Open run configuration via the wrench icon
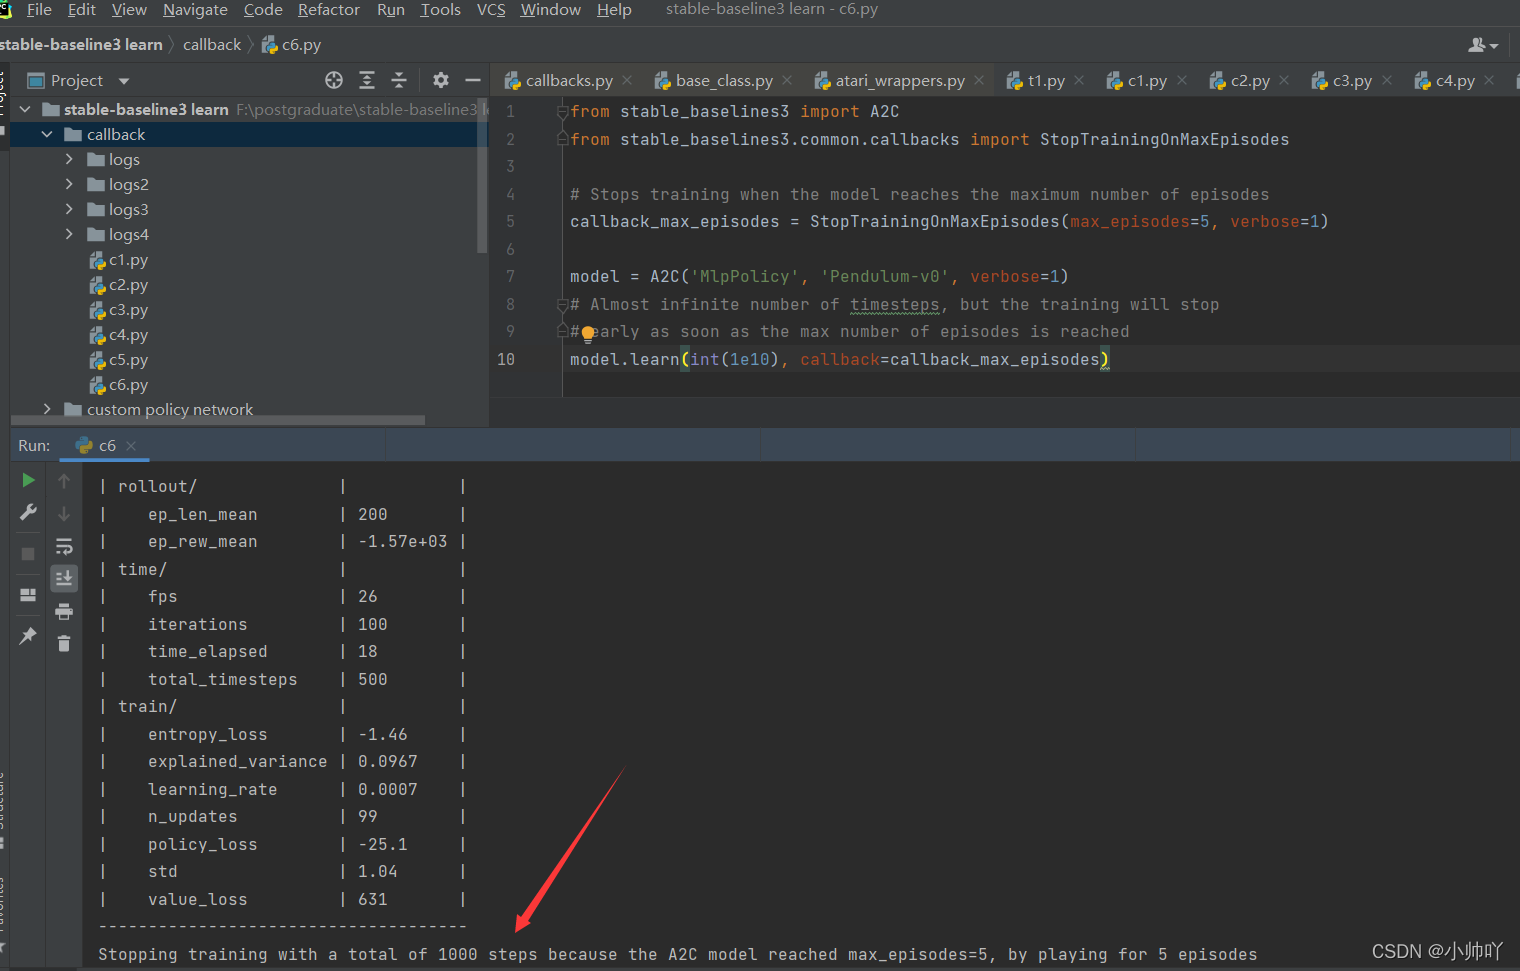 coord(28,512)
